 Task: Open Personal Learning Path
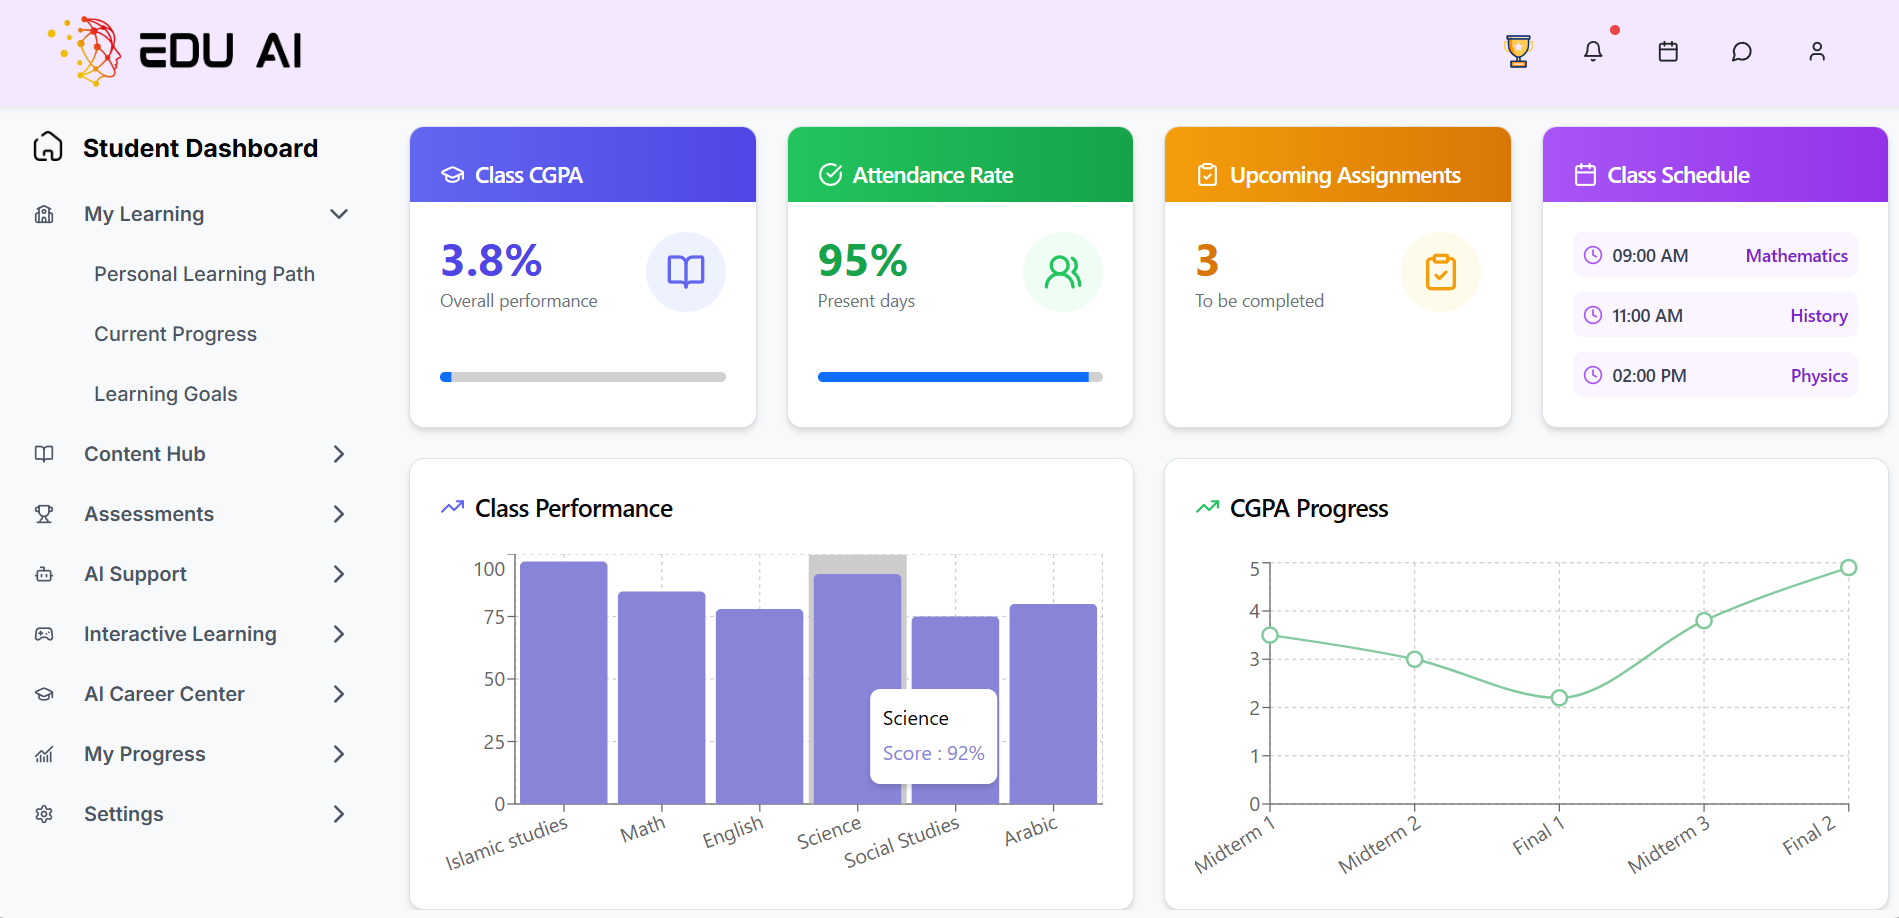click(x=204, y=273)
